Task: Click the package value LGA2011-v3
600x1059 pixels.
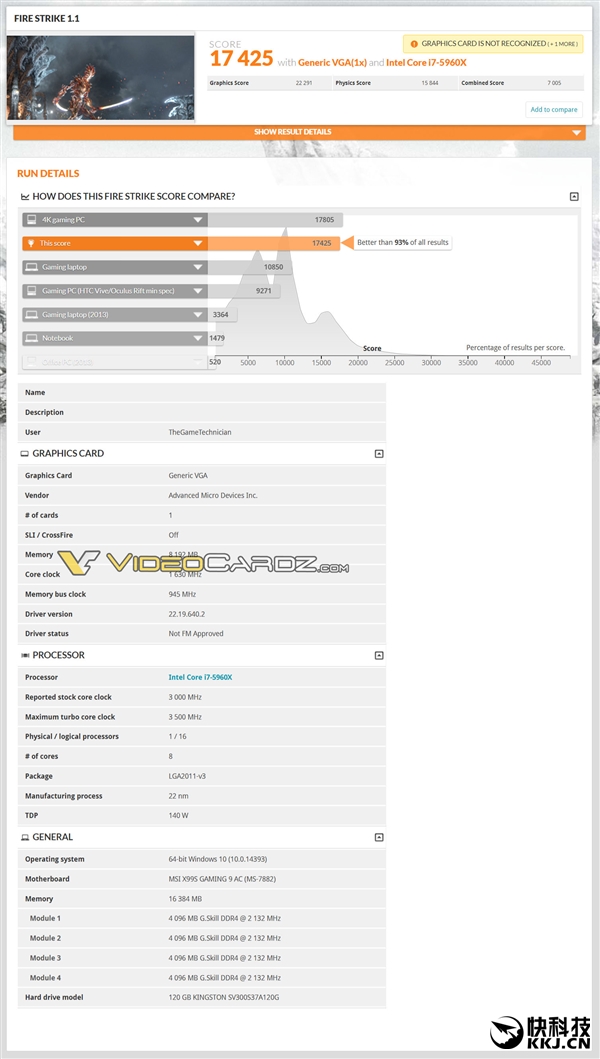Action: (x=187, y=777)
